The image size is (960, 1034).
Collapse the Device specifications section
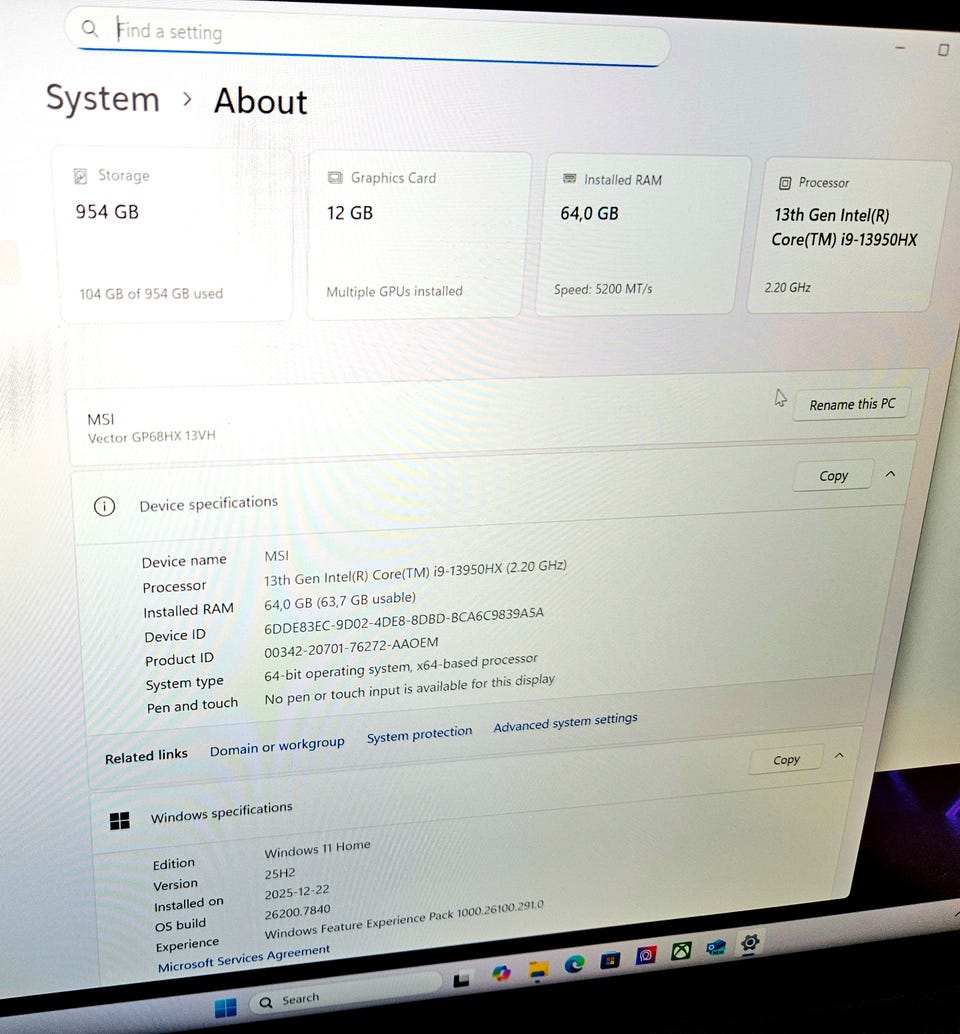click(x=890, y=474)
